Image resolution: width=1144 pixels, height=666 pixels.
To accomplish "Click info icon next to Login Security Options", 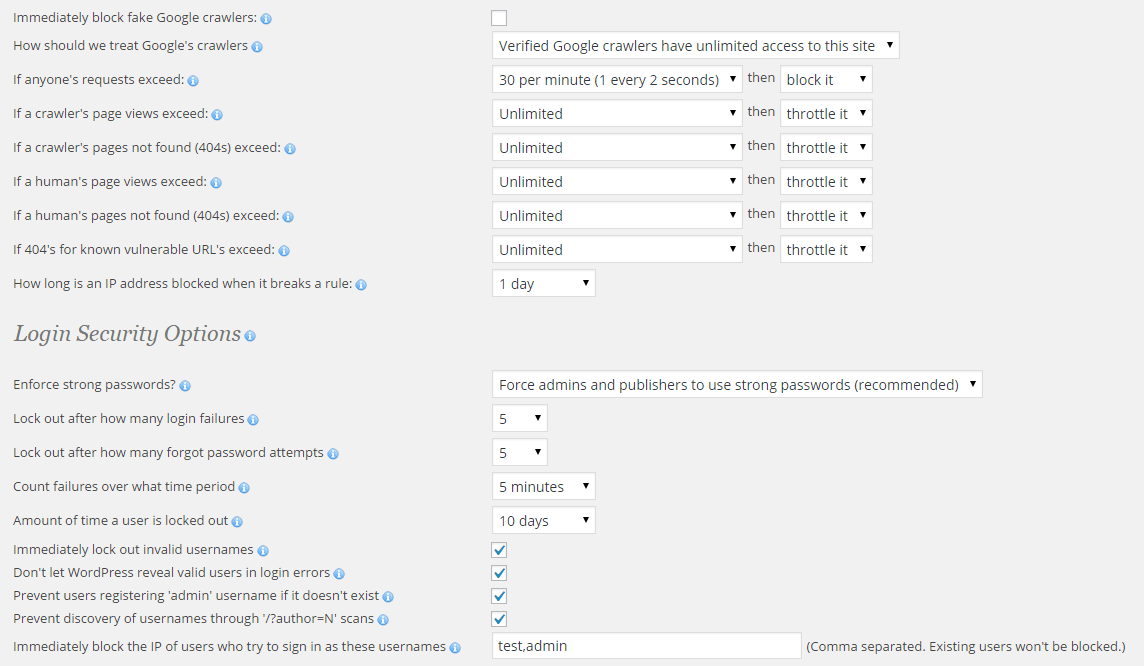I will (x=250, y=336).
